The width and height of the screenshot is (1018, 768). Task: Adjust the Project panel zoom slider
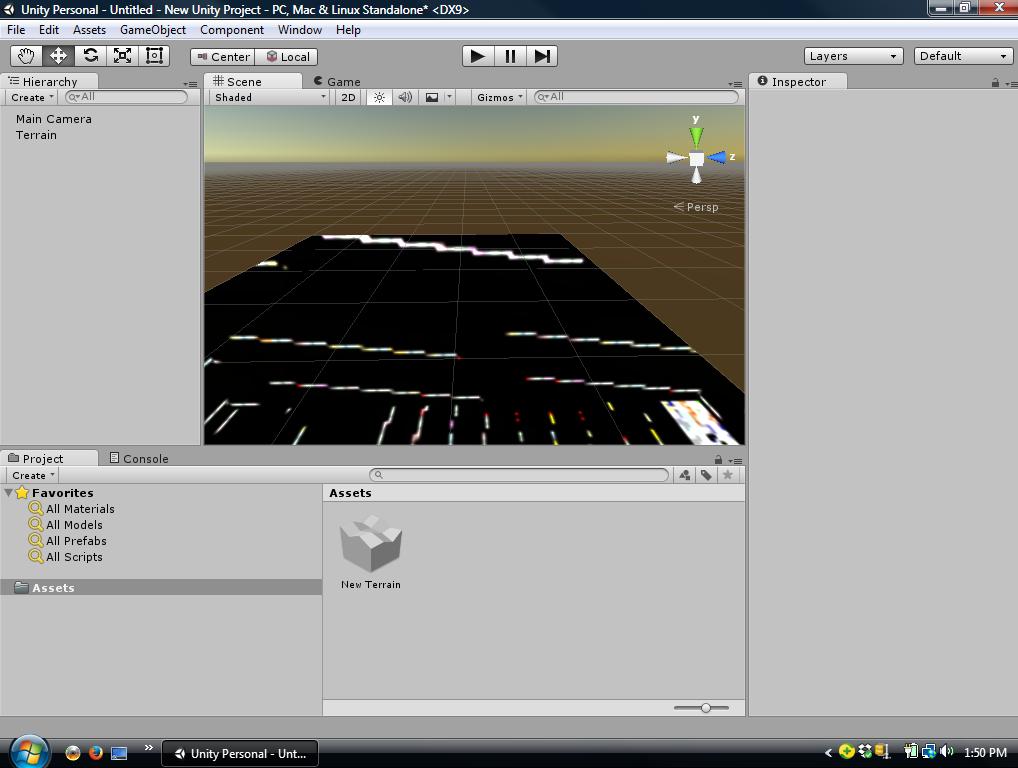(x=703, y=707)
